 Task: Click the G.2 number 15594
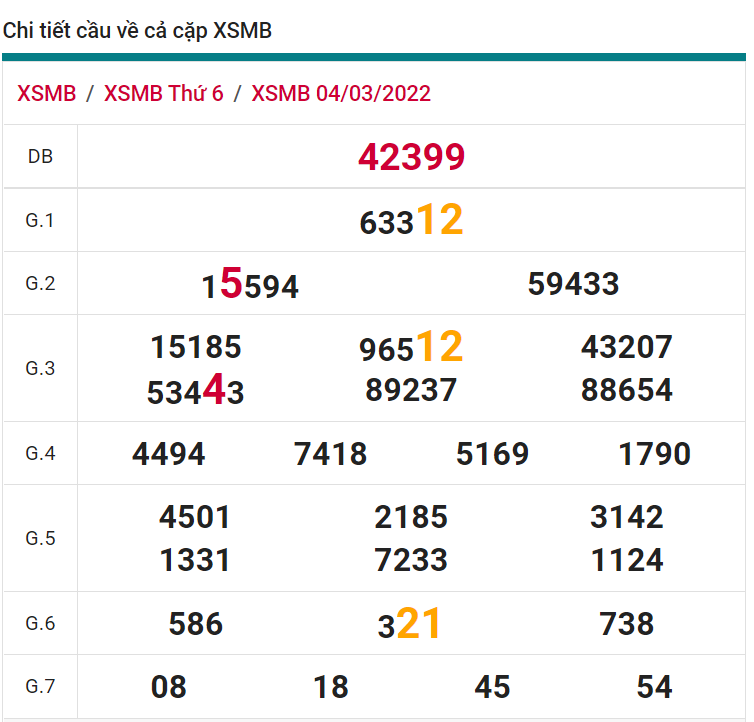pyautogui.click(x=250, y=286)
